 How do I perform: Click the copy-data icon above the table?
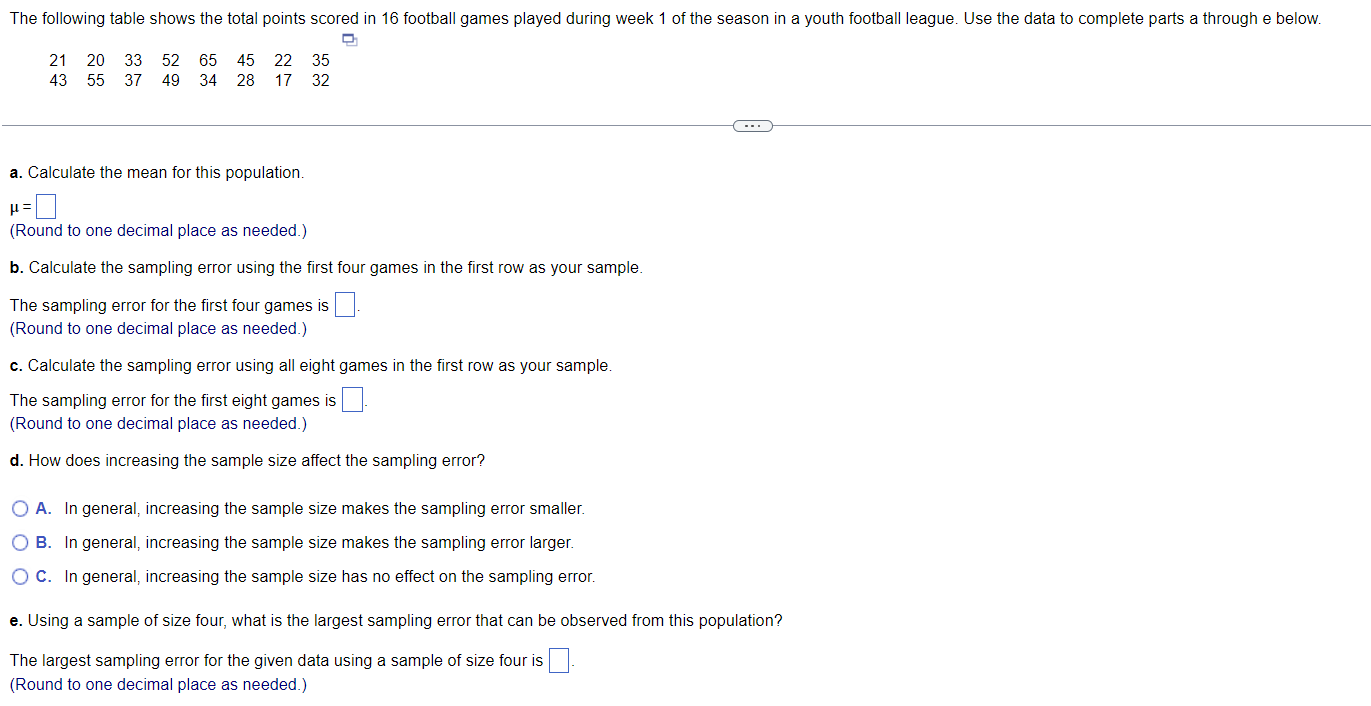(348, 40)
